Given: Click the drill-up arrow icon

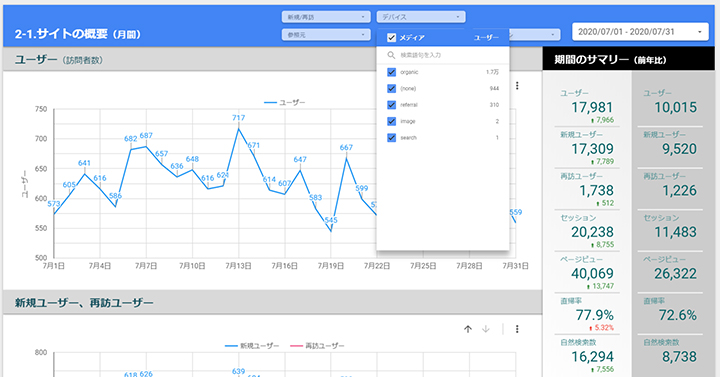Looking at the screenshot, I should pyautogui.click(x=468, y=329).
